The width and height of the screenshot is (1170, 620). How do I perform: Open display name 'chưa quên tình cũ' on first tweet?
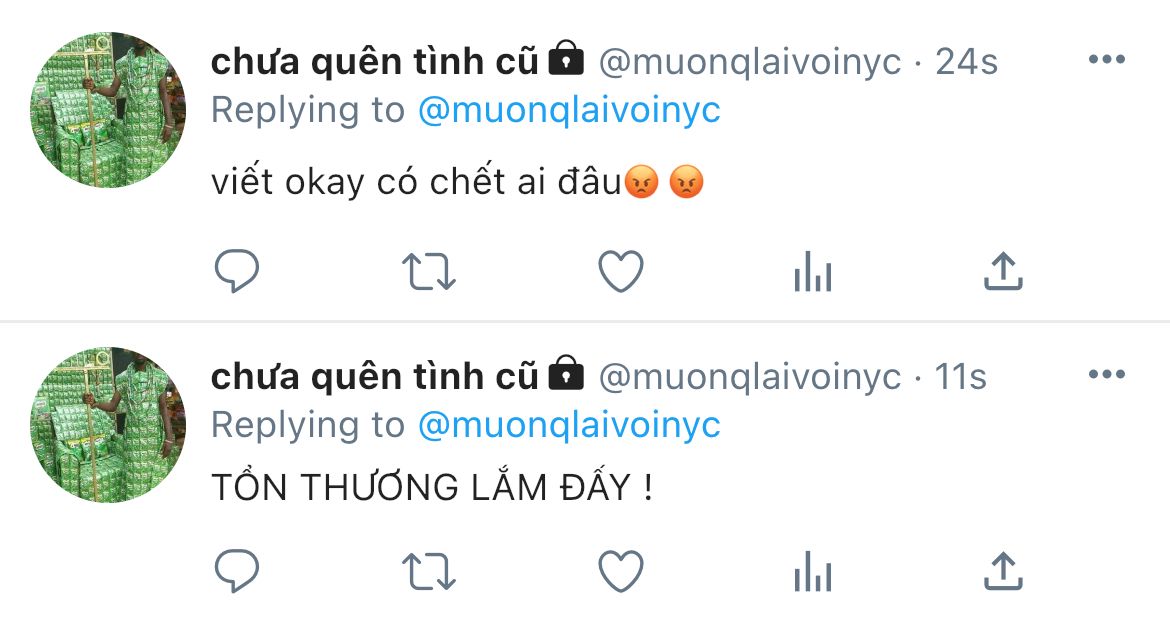[x=375, y=61]
